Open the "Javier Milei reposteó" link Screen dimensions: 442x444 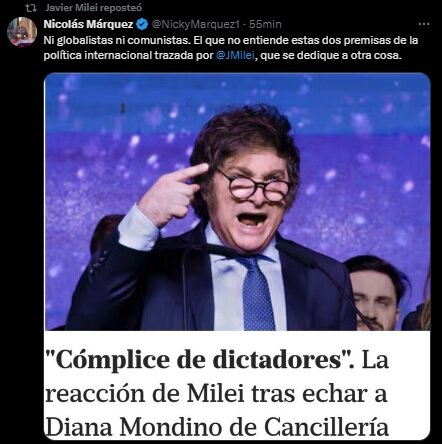pos(93,7)
